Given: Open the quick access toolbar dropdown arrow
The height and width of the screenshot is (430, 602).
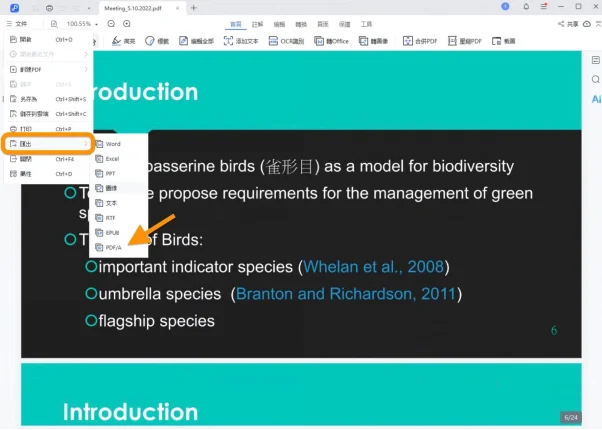Looking at the screenshot, I should coord(89,8).
